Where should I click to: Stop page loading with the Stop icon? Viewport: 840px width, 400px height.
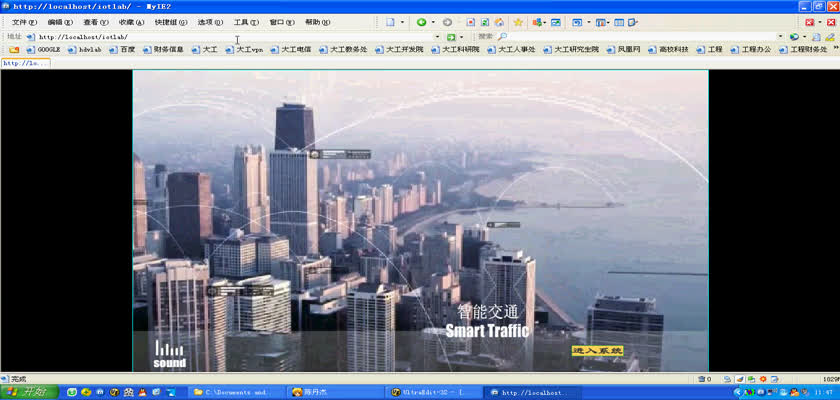(x=471, y=22)
